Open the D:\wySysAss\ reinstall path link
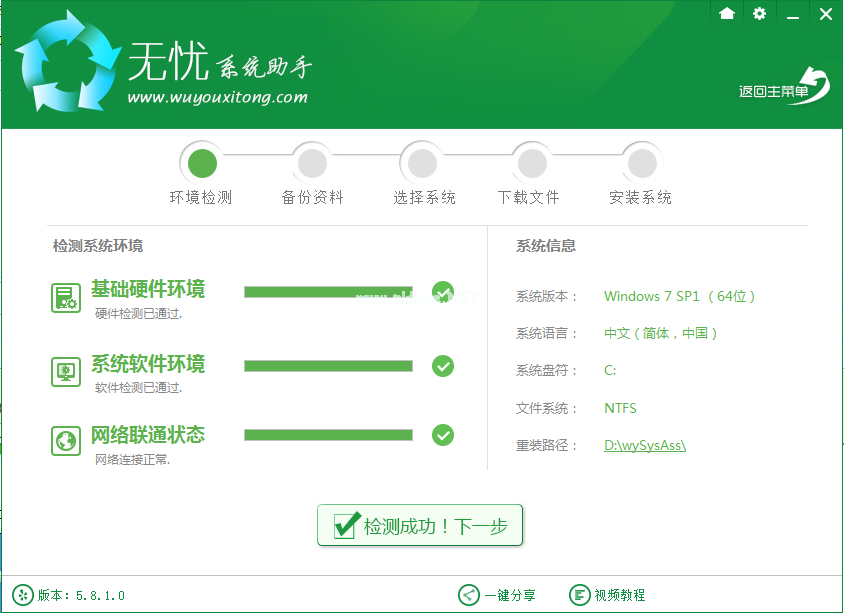This screenshot has height=613, width=844. 644,445
